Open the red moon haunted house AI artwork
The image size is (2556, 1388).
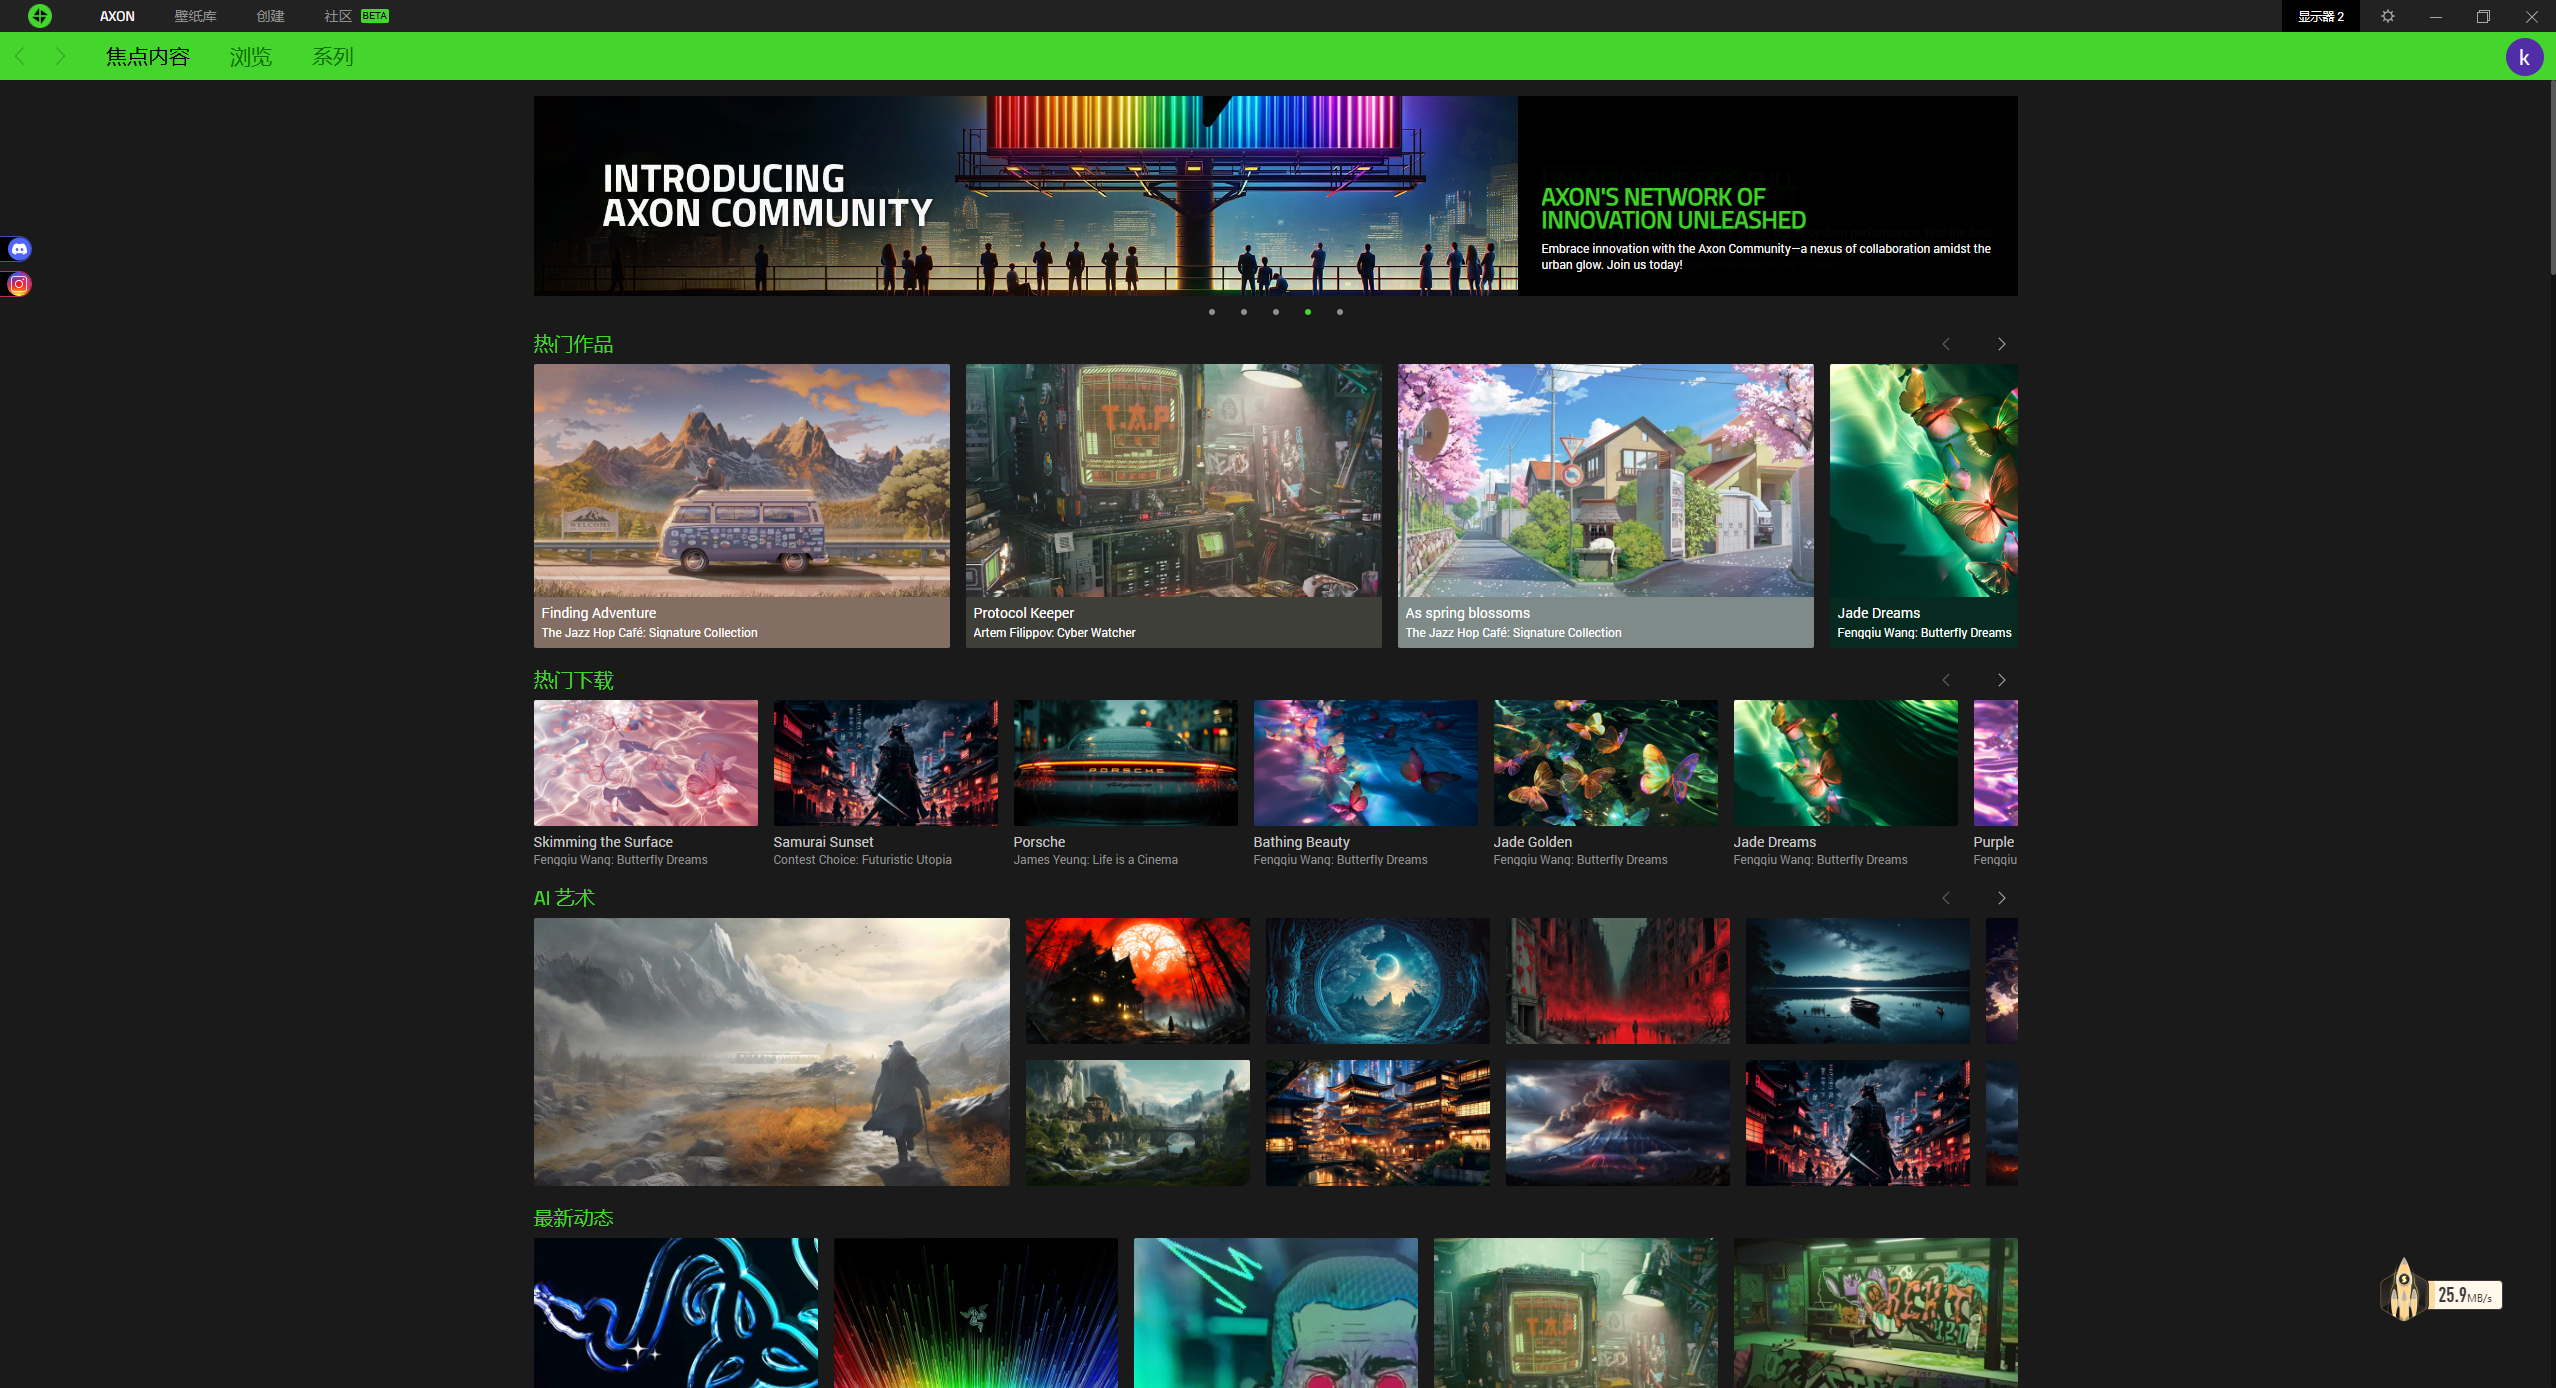(x=1138, y=981)
